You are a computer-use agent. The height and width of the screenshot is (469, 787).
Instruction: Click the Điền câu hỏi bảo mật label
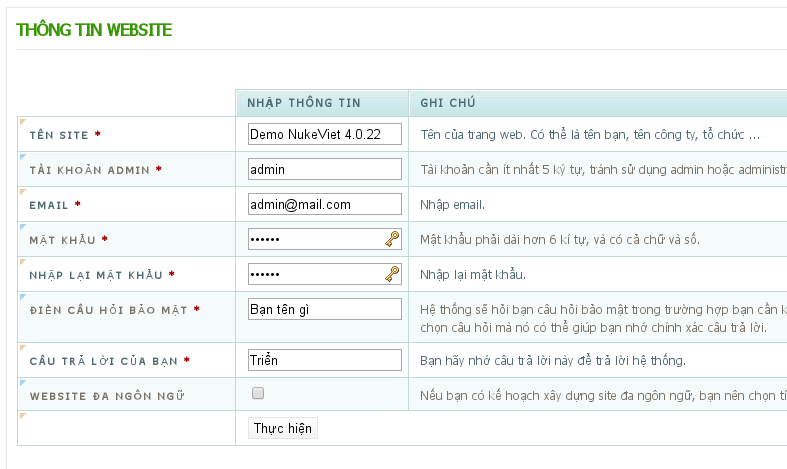(x=110, y=311)
